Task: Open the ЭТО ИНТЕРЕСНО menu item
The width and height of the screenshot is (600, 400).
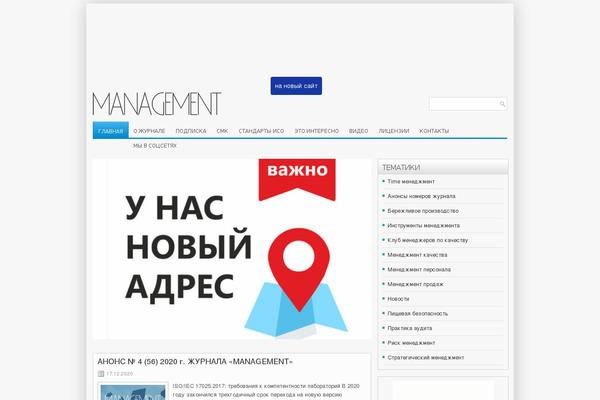Action: pos(316,131)
